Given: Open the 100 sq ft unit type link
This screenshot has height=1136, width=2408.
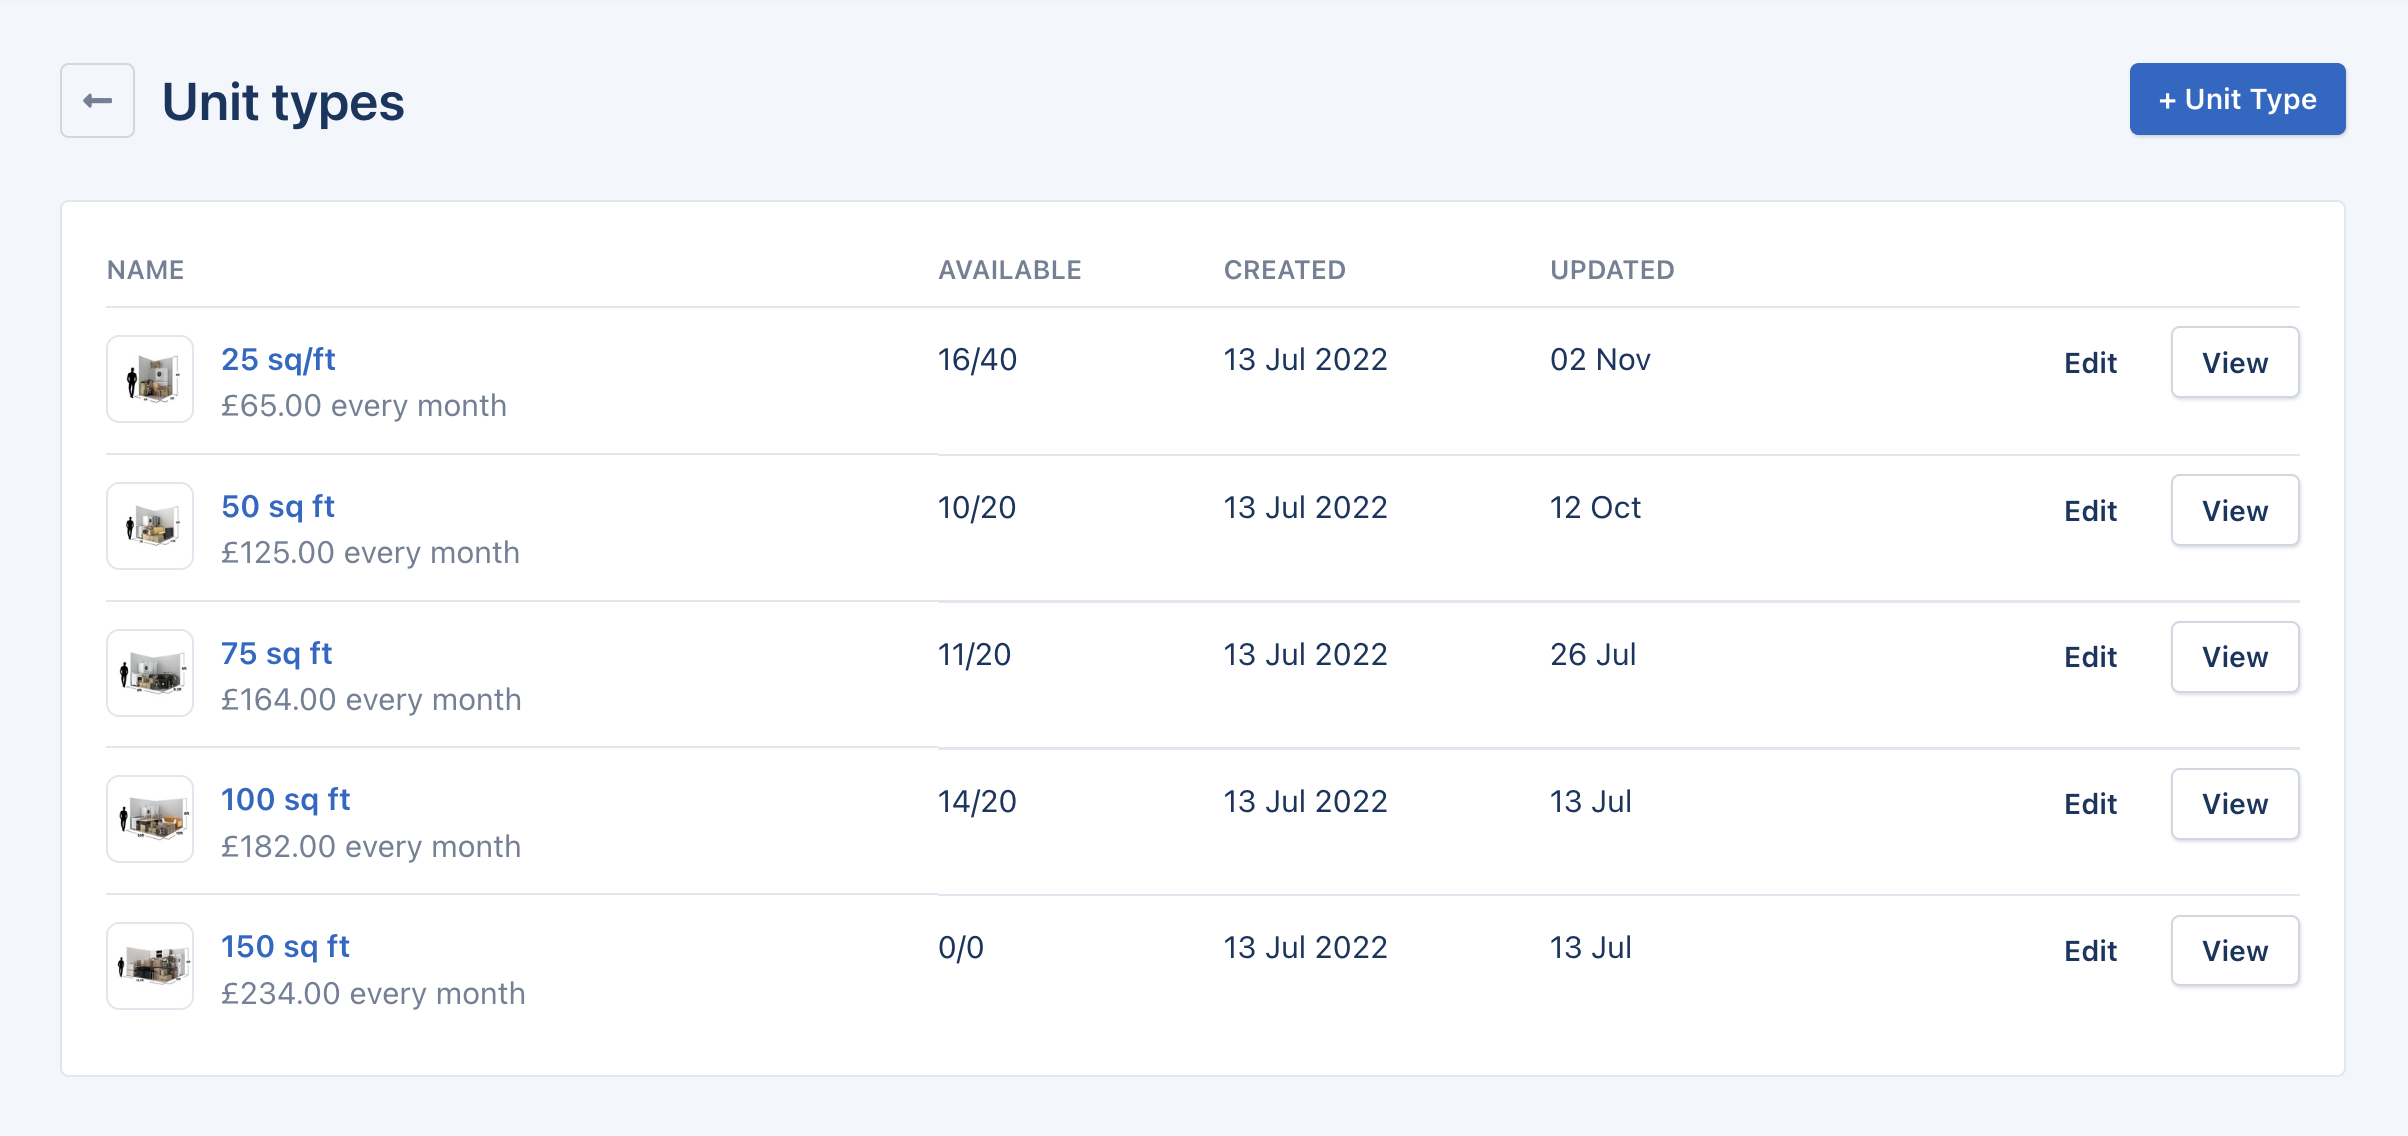Looking at the screenshot, I should (286, 799).
